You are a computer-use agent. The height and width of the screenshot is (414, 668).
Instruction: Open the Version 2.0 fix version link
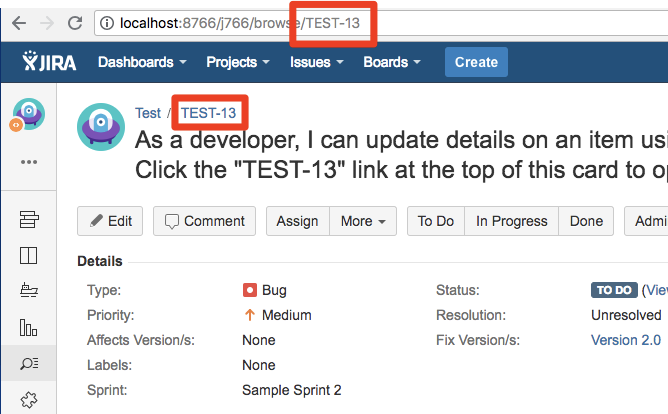[x=626, y=340]
